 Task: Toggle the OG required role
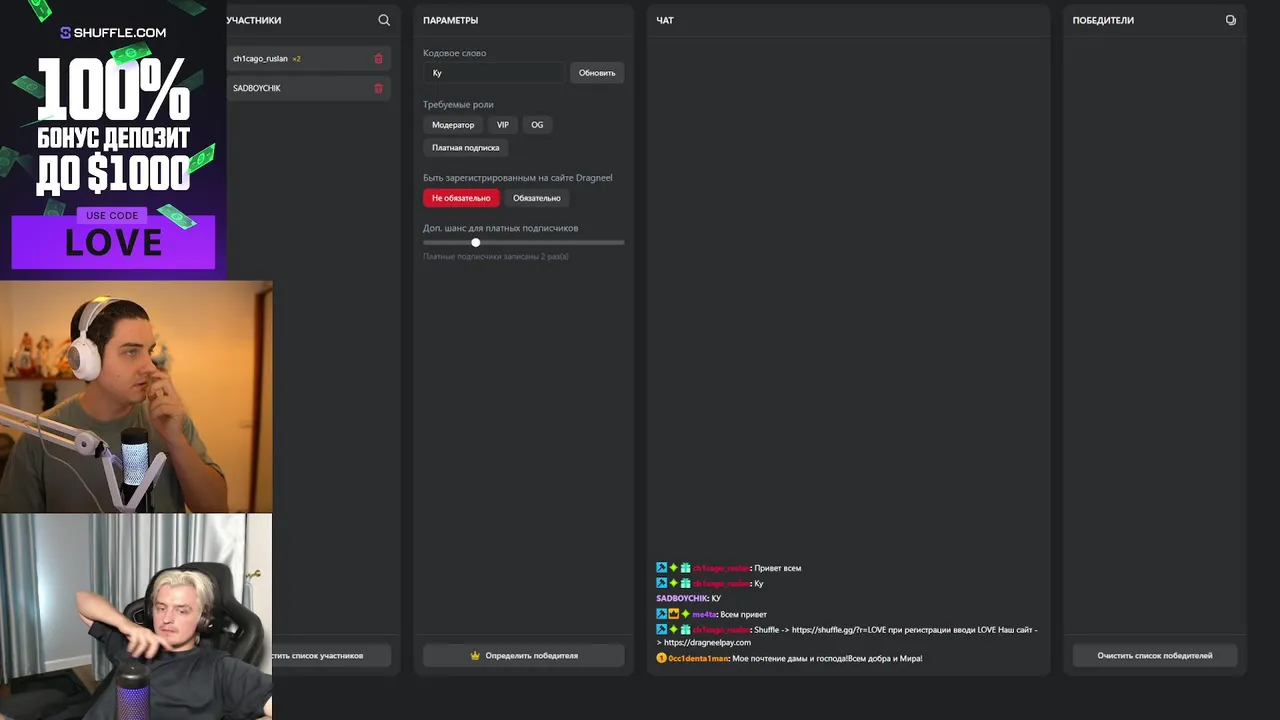pos(537,125)
